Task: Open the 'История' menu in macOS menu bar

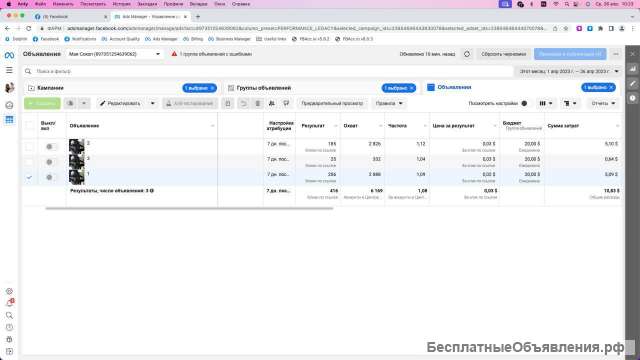Action: click(122, 4)
